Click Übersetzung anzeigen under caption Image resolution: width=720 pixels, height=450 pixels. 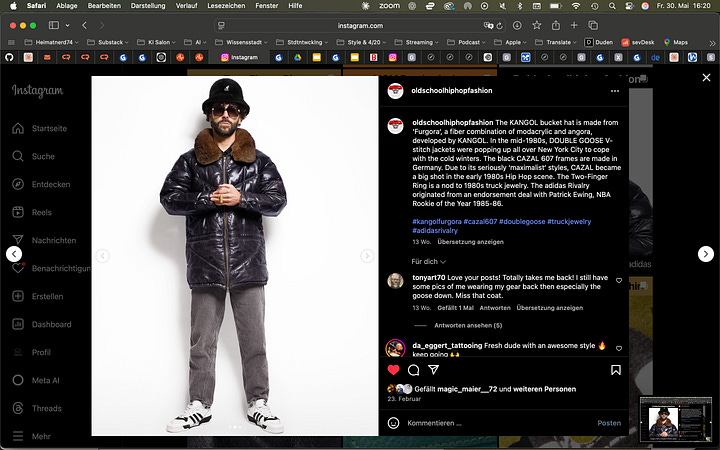coord(470,242)
